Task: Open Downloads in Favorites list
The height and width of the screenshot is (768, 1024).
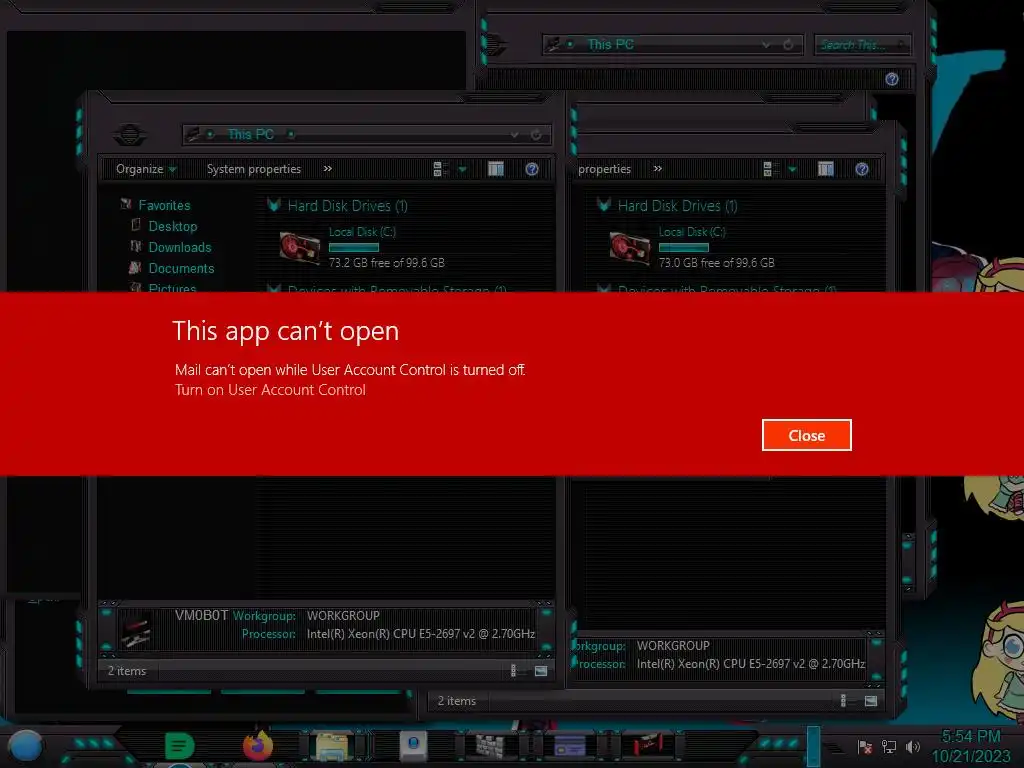Action: (180, 247)
